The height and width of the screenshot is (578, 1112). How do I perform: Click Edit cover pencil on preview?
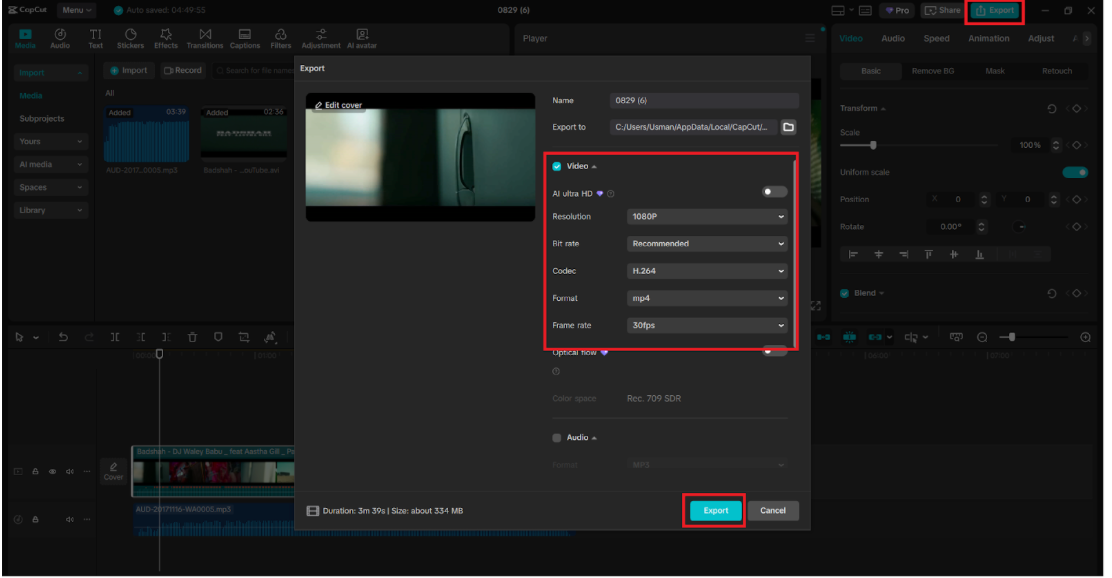click(319, 105)
